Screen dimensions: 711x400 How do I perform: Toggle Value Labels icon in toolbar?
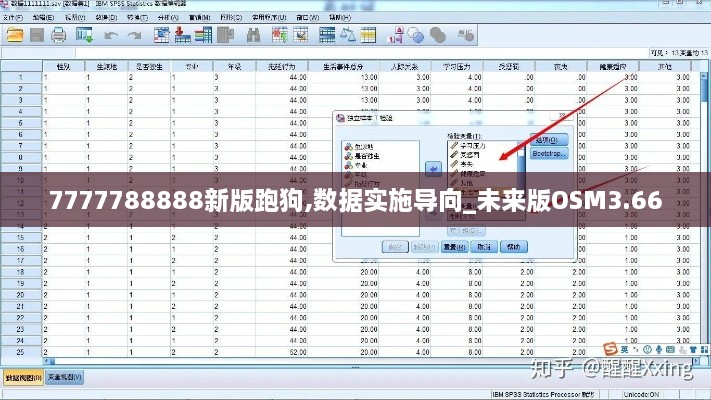click(395, 35)
